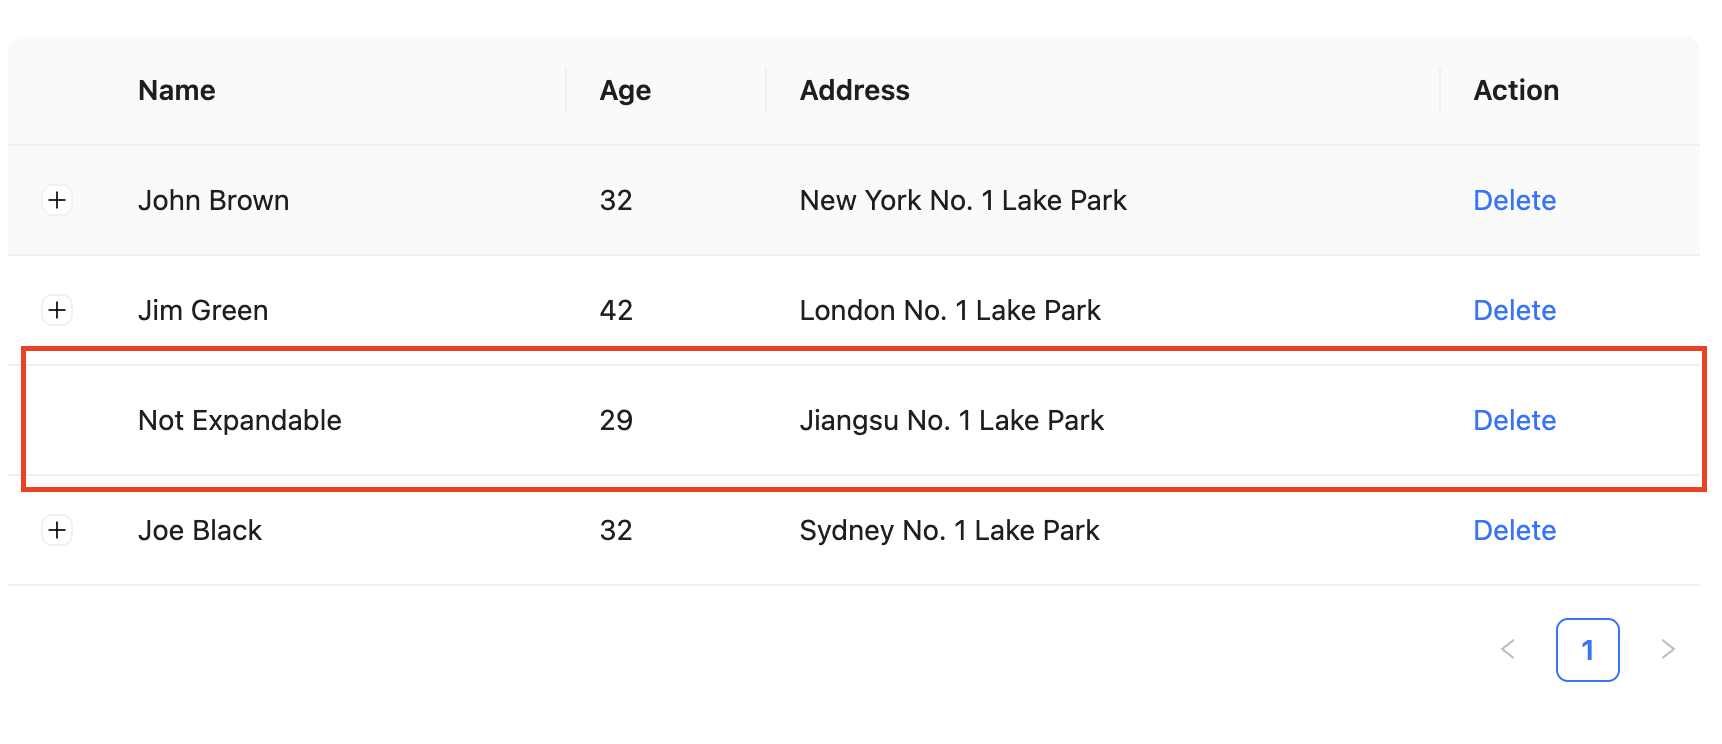Delete the John Brown entry
1722x744 pixels.
[1514, 200]
